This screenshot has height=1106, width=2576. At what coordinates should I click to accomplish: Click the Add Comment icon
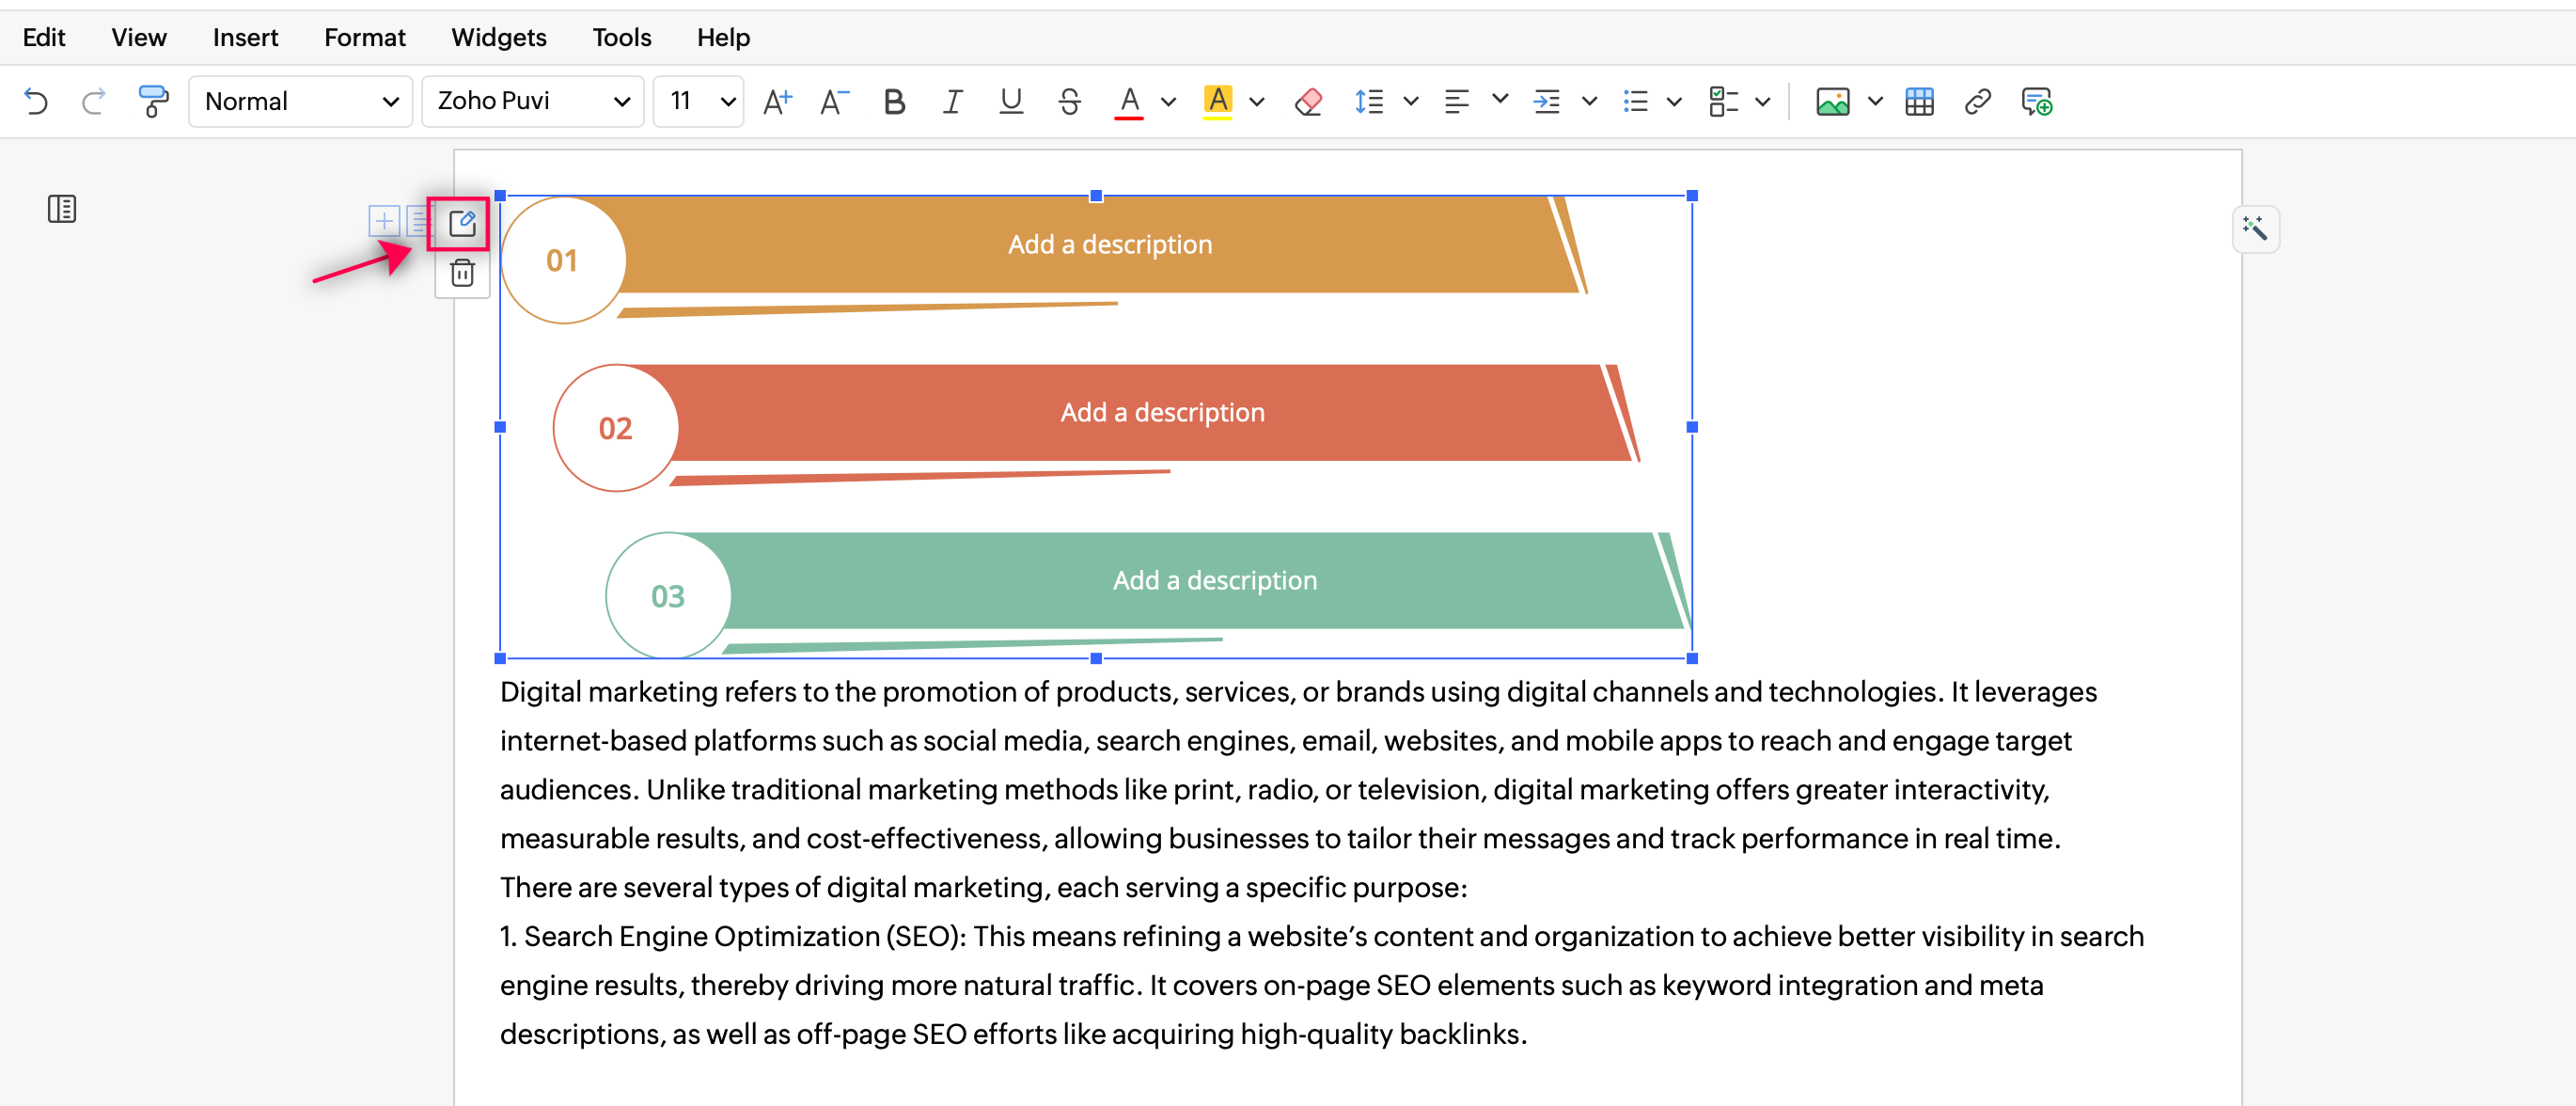click(x=2036, y=101)
